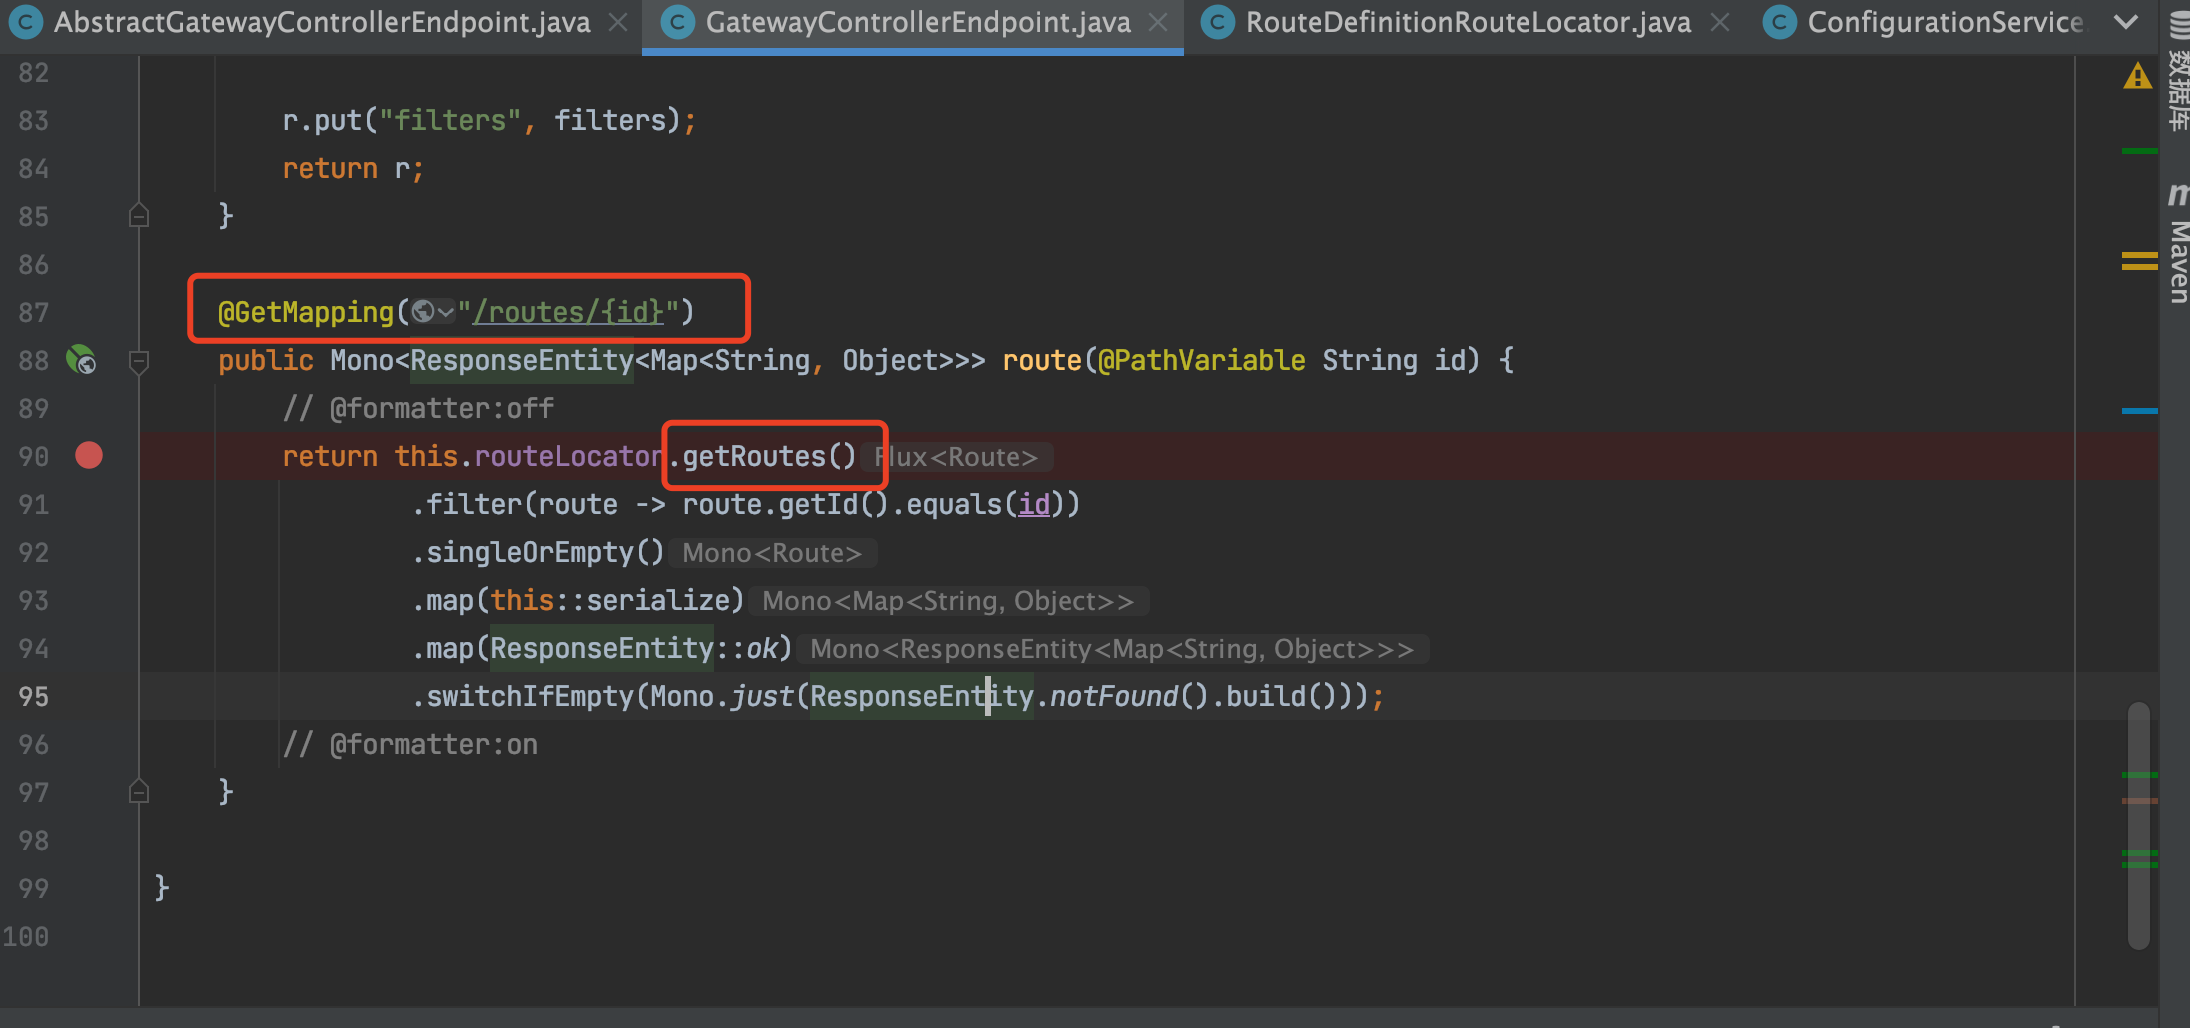Show hidden editor tabs dropdown
The width and height of the screenshot is (2190, 1028).
2126,22
